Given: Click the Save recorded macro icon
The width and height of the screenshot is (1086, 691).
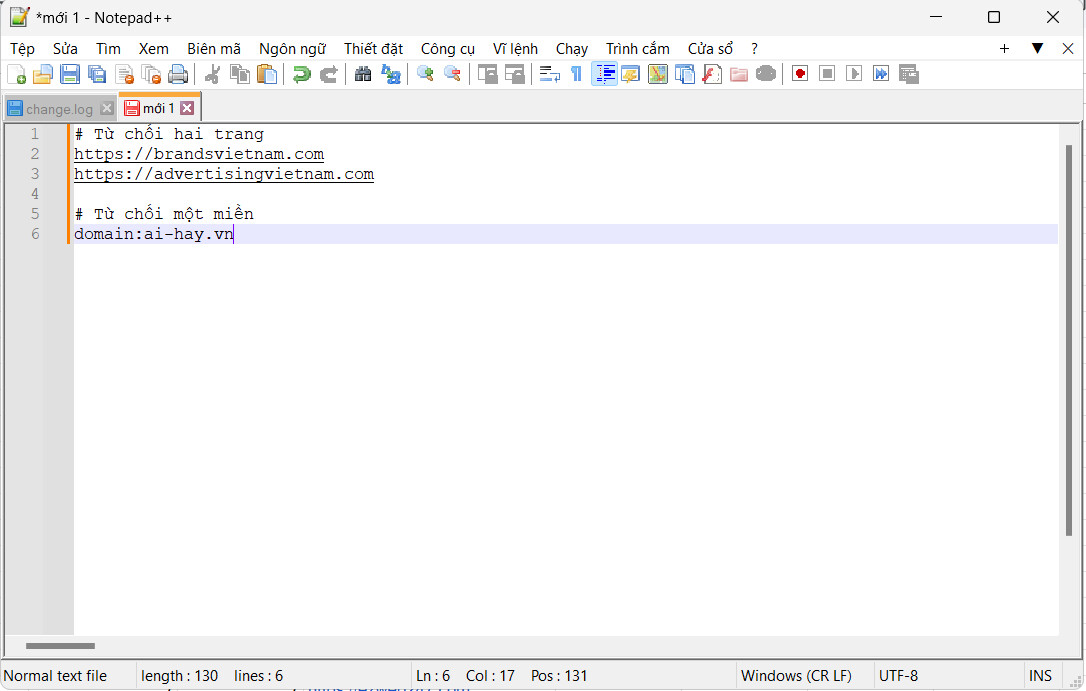Looking at the screenshot, I should click(908, 74).
